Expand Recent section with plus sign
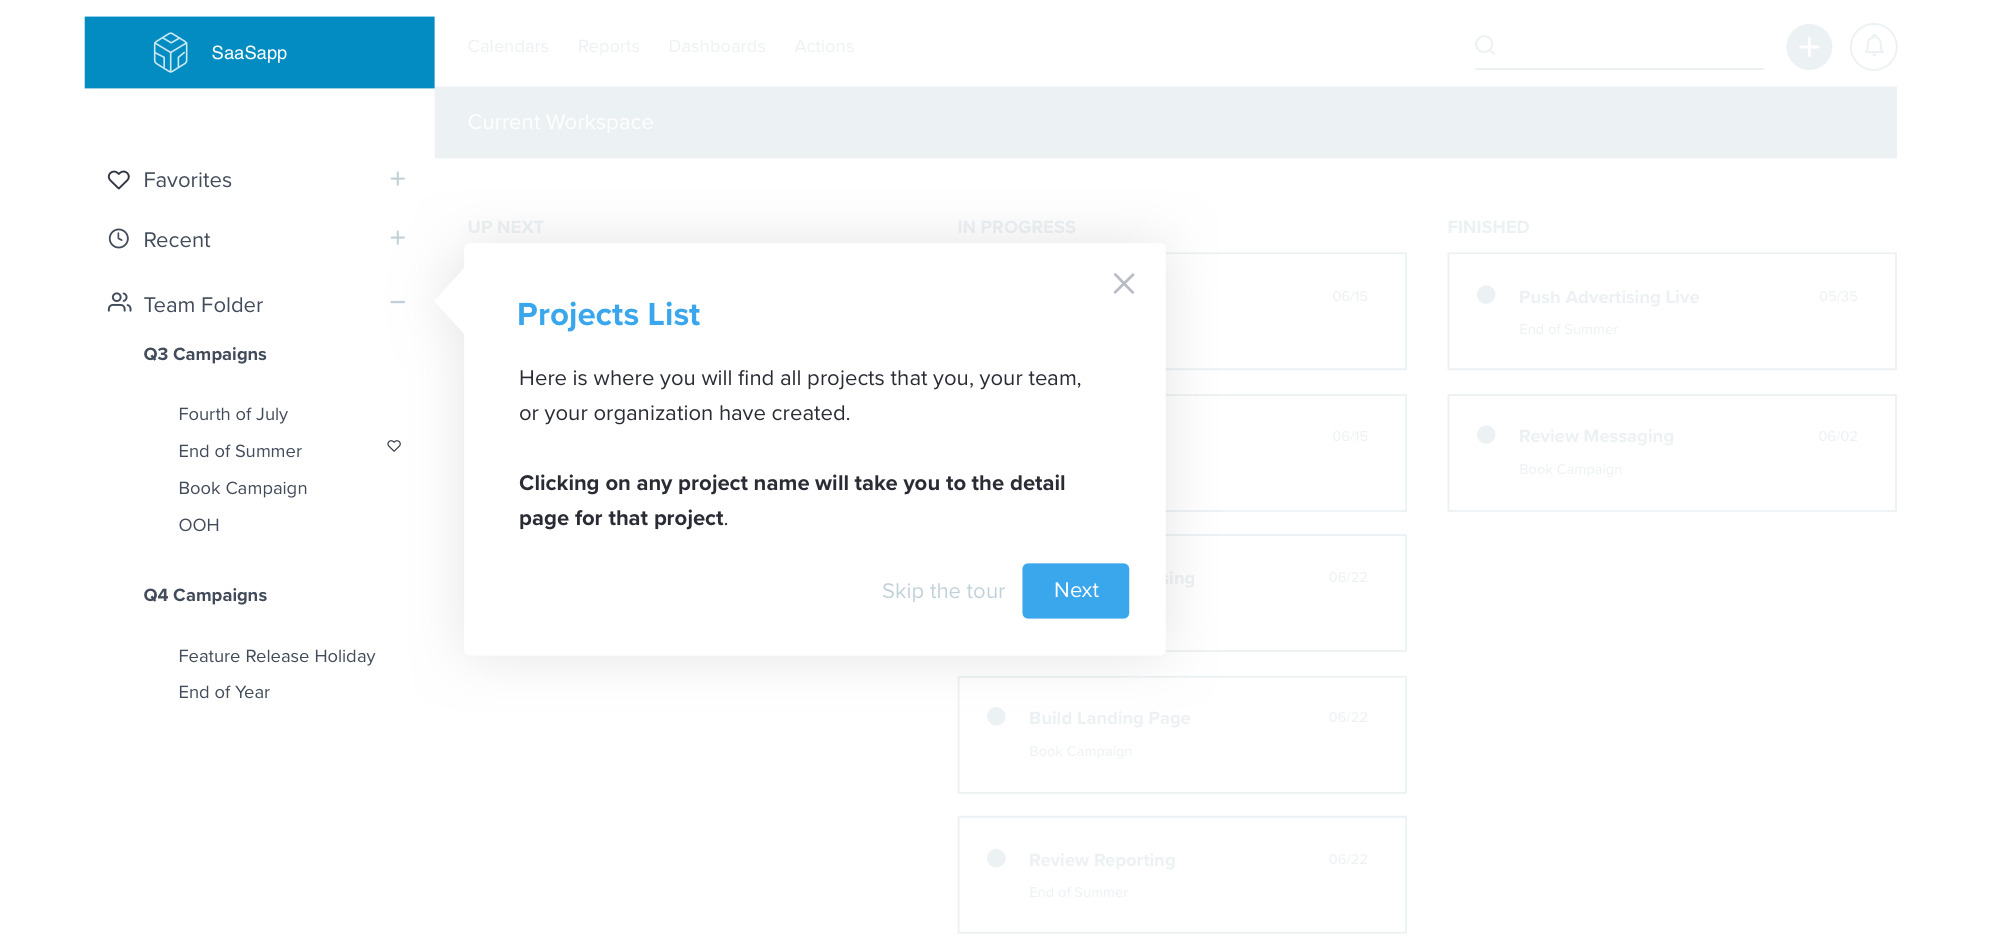The image size is (2000, 948). (397, 238)
